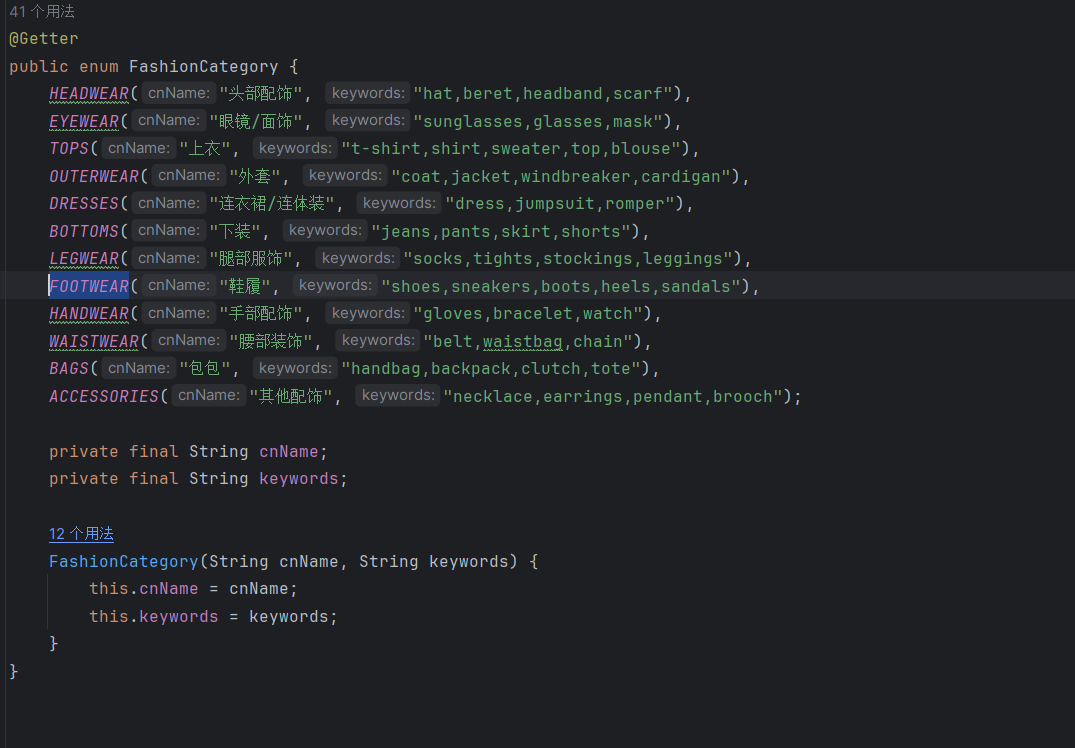1075x748 pixels.
Task: Click the string "其他配饰"
Action: [x=291, y=396]
